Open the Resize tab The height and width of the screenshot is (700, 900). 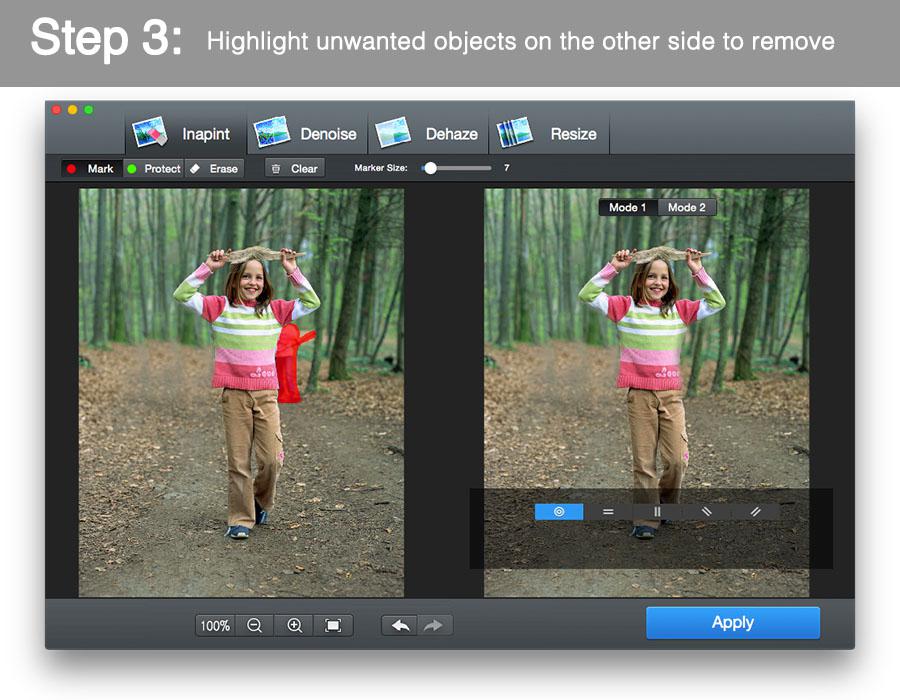[x=549, y=134]
